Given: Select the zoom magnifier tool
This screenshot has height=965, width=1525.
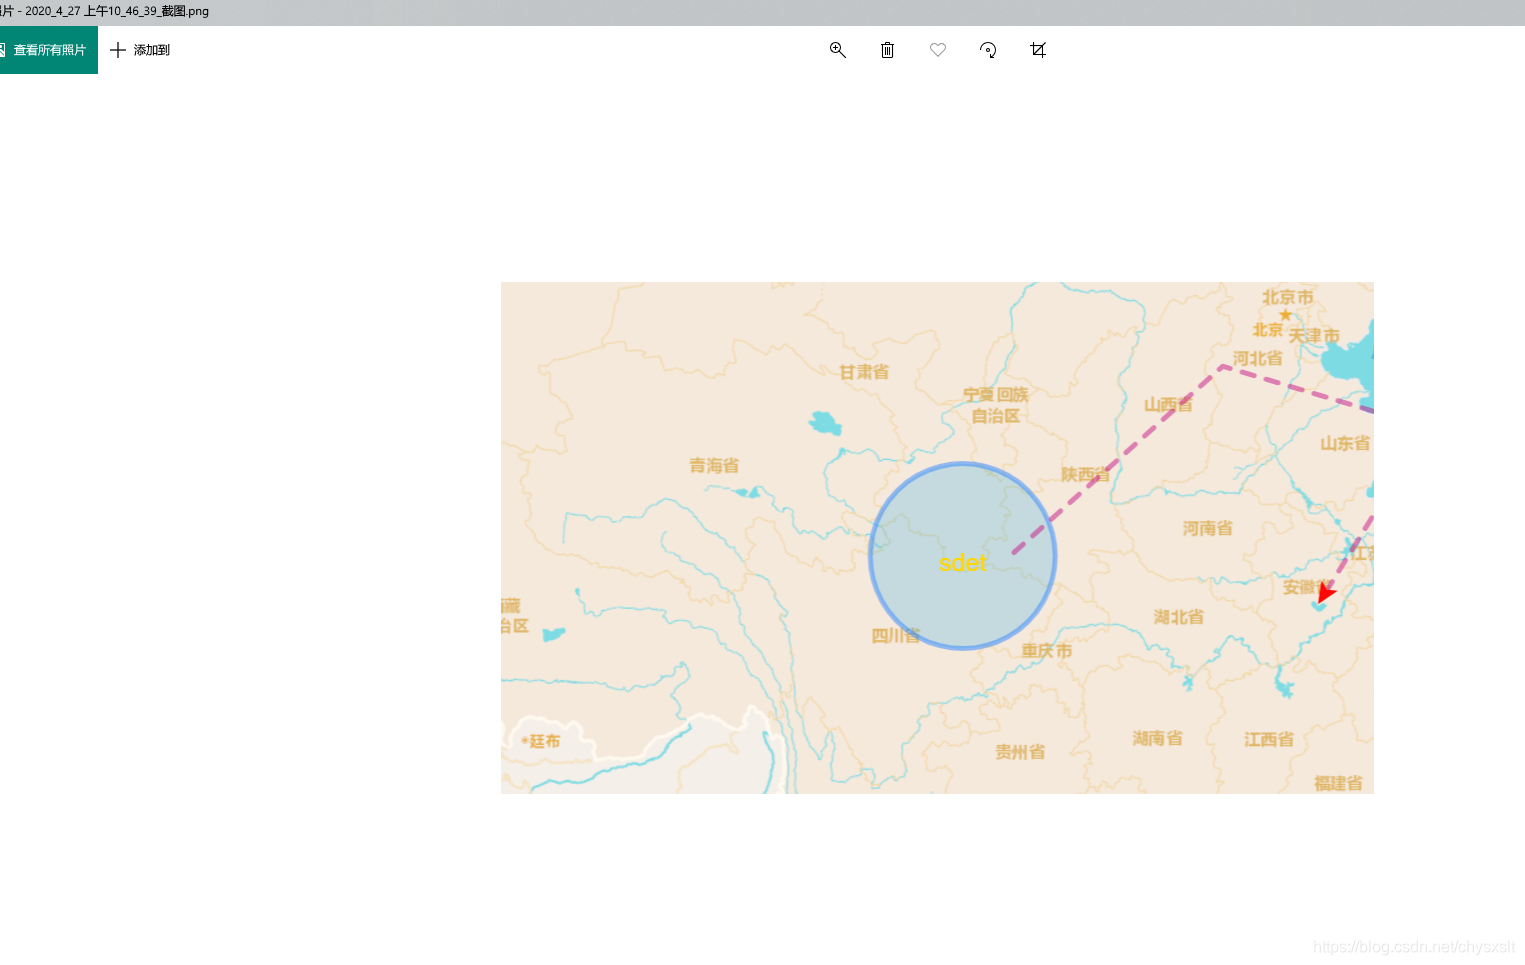Looking at the screenshot, I should coord(837,49).
